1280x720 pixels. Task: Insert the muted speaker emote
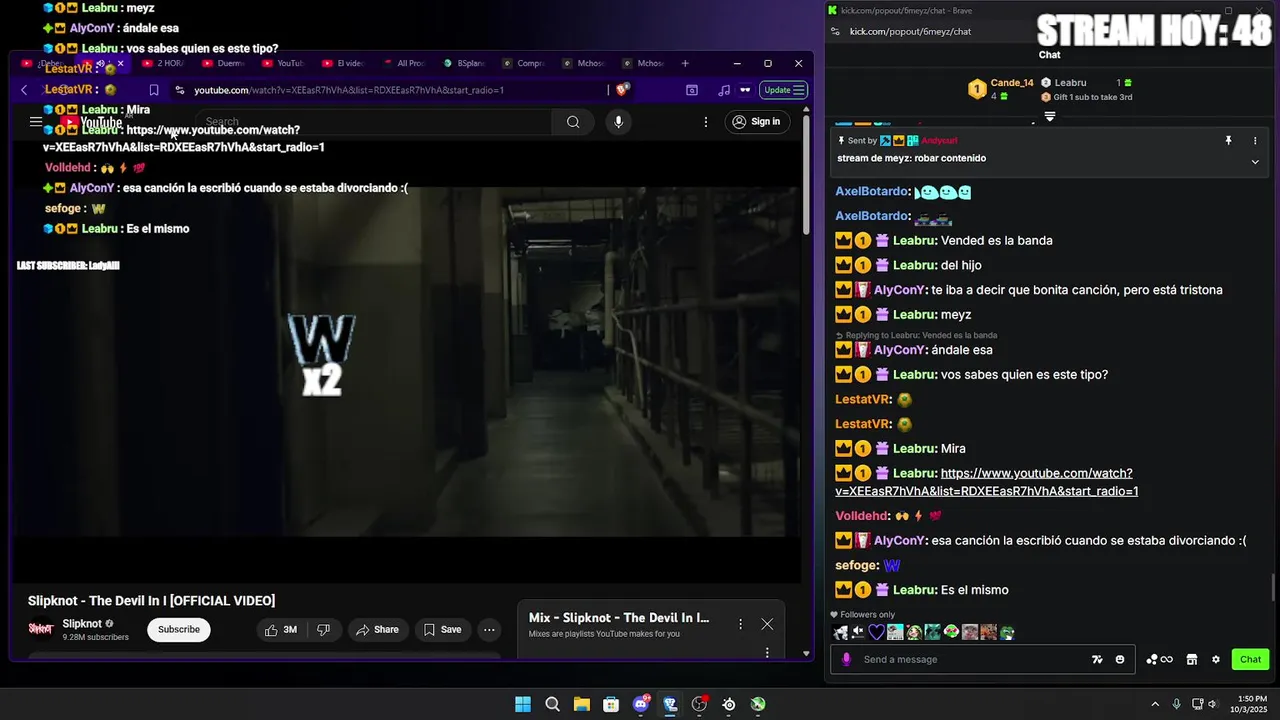[x=859, y=632]
